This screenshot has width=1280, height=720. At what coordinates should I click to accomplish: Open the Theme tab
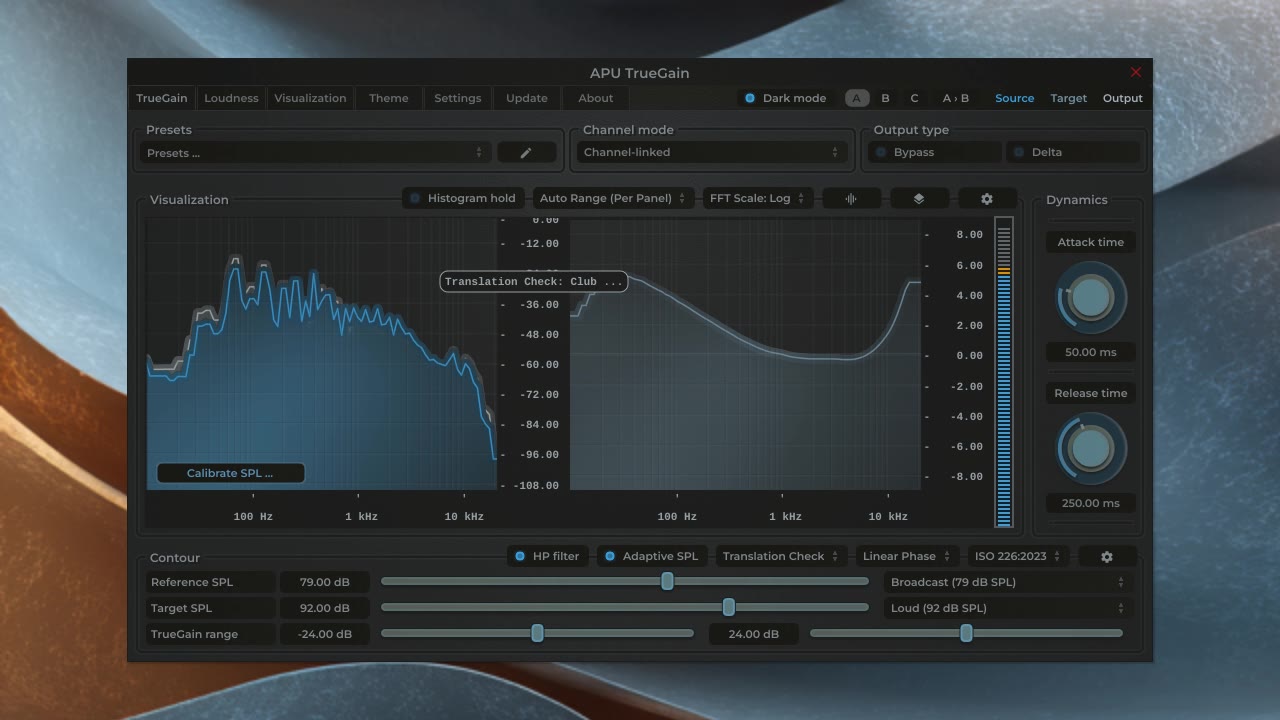(389, 98)
